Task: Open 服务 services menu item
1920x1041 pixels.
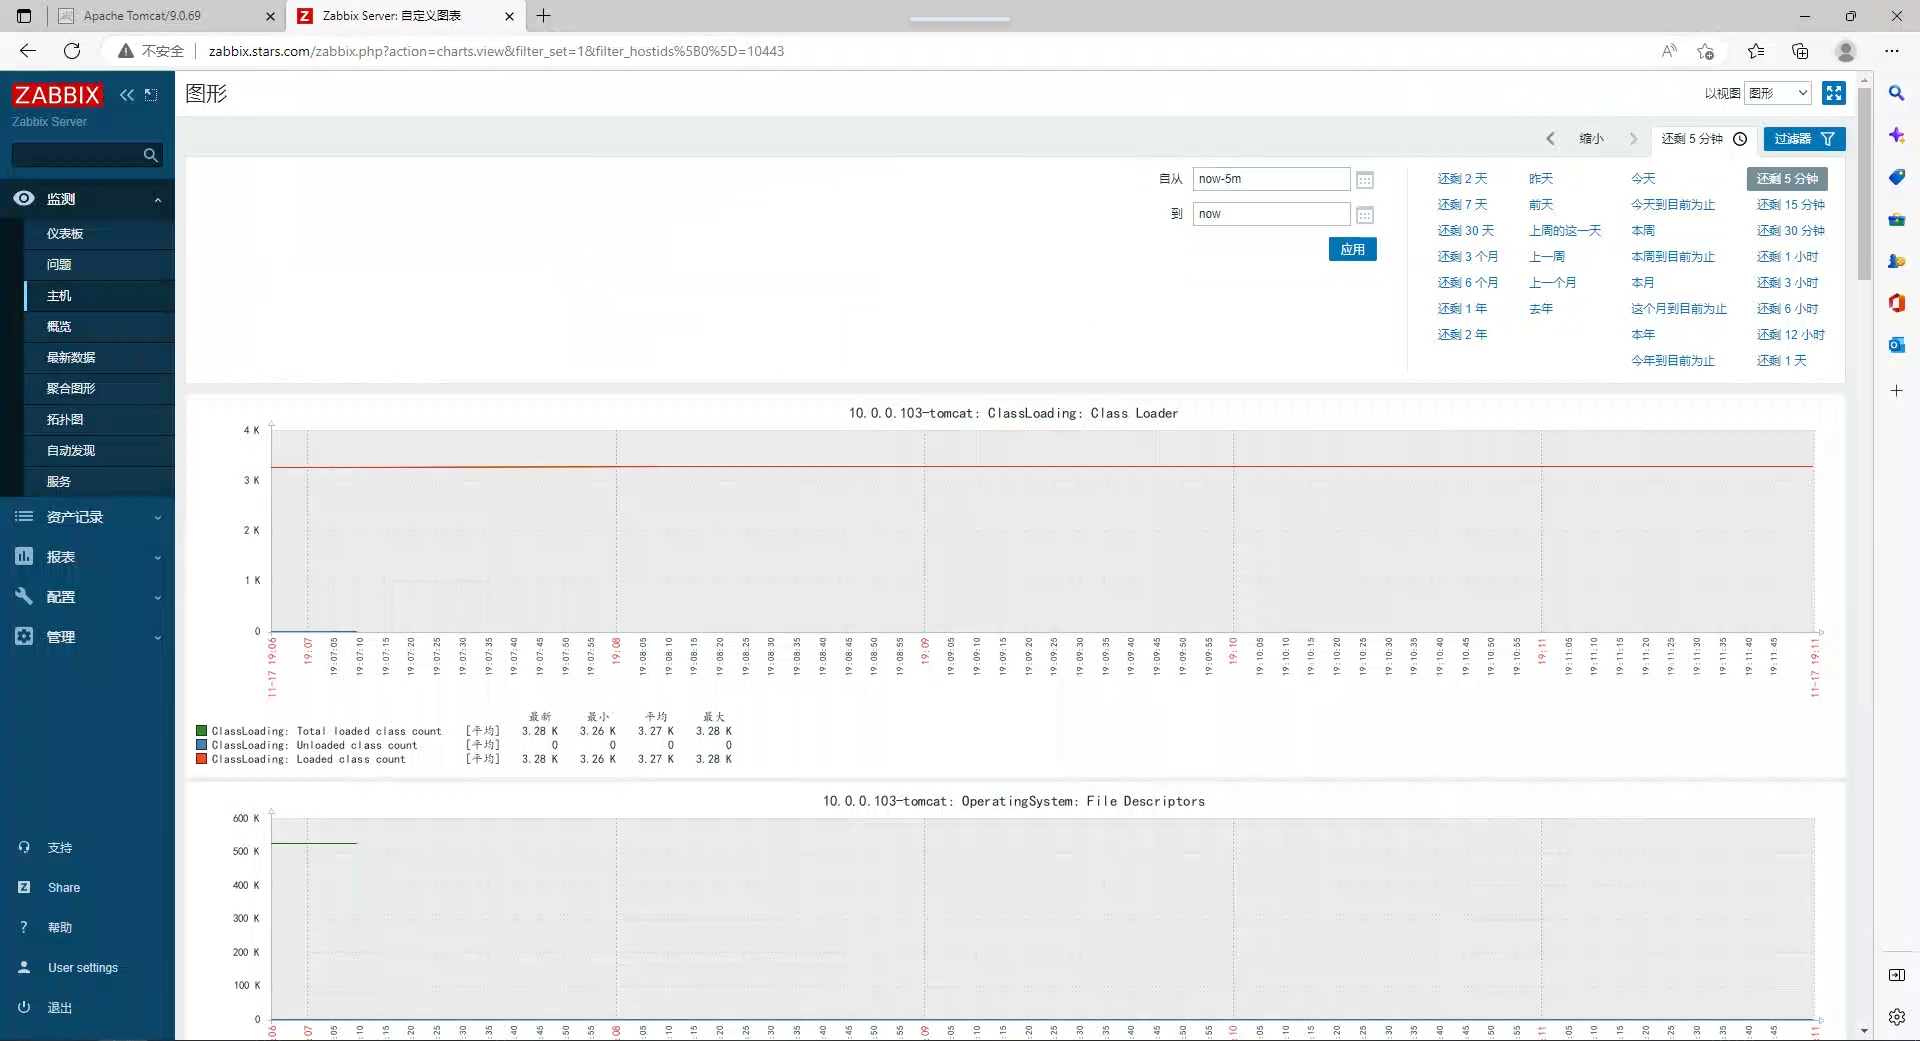Action: point(59,482)
